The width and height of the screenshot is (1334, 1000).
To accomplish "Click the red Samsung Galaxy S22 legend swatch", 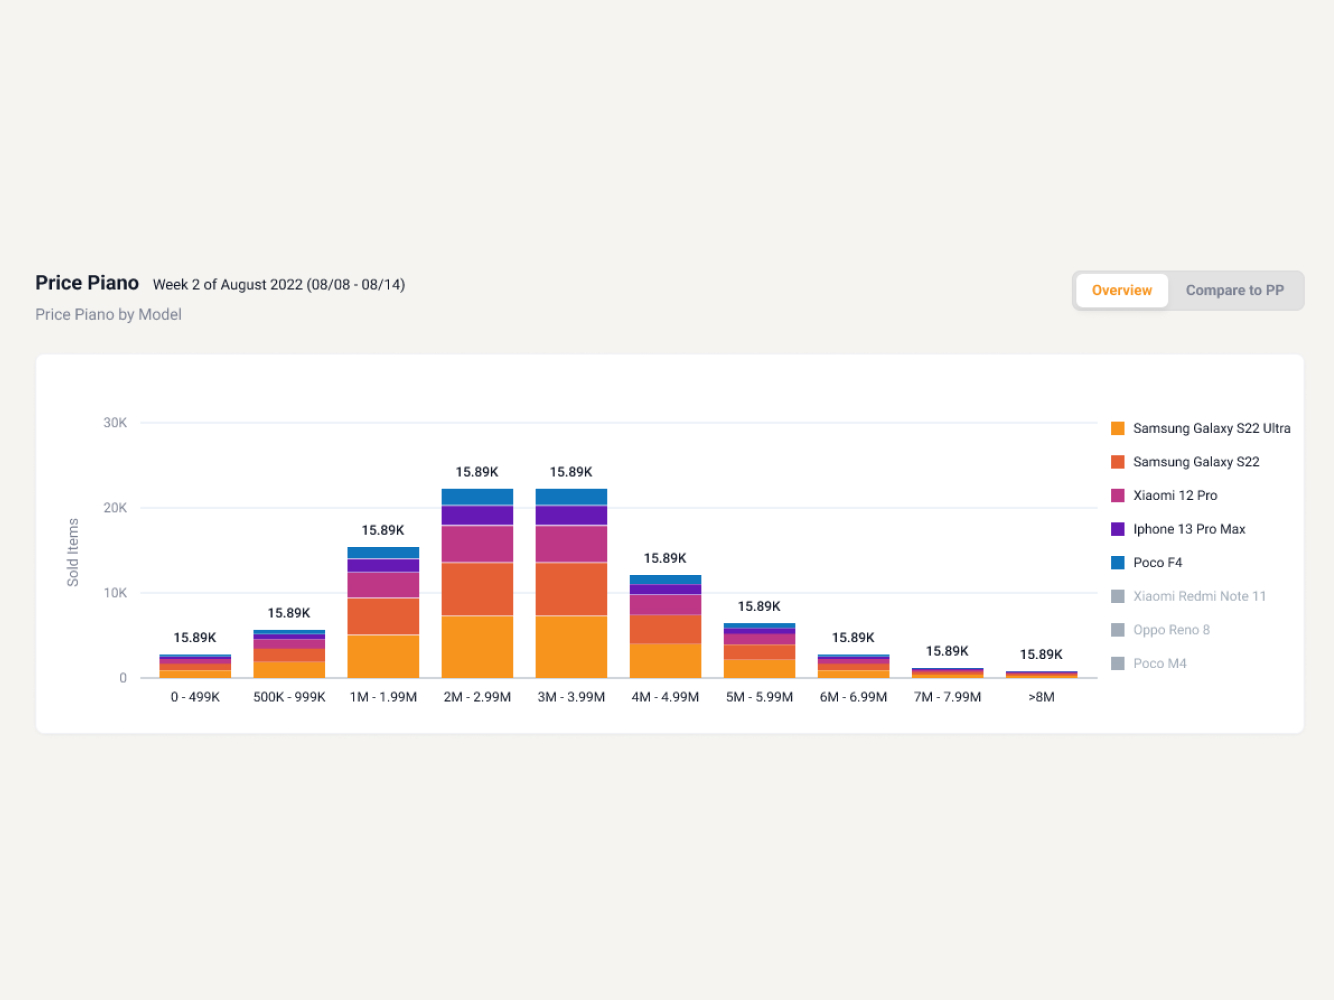I will [x=1118, y=462].
